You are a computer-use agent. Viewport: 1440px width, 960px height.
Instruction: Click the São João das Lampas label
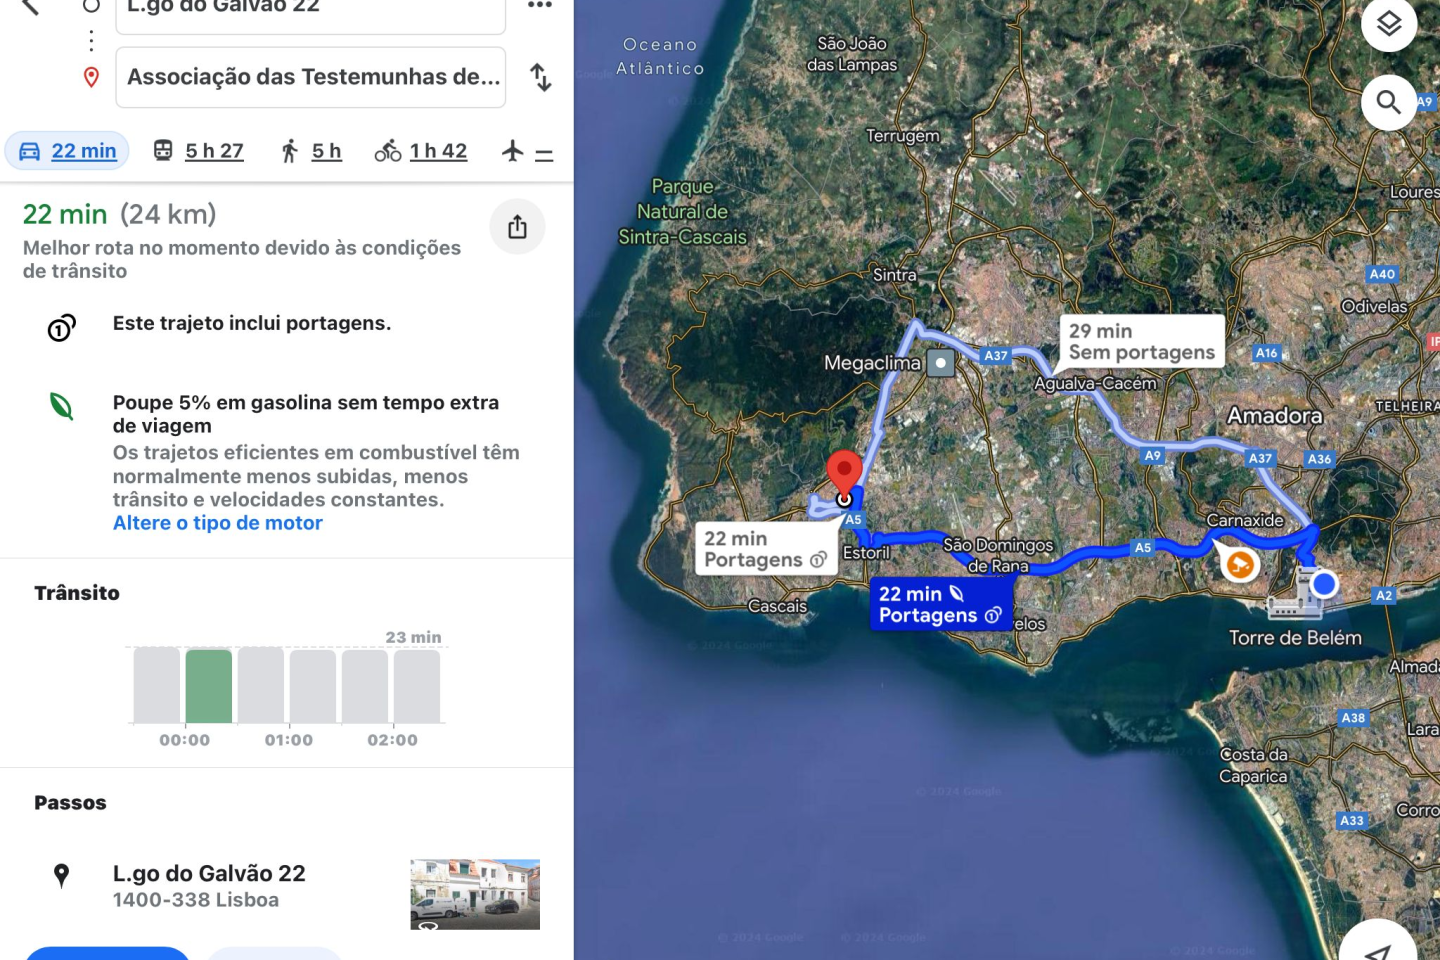pyautogui.click(x=852, y=54)
